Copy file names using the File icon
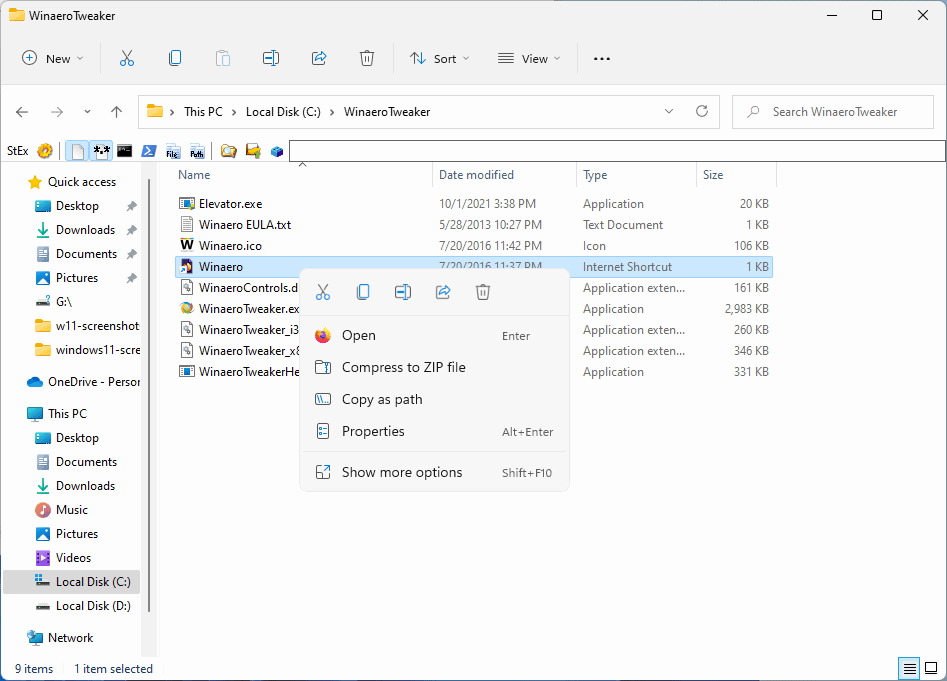The height and width of the screenshot is (681, 947). click(172, 150)
